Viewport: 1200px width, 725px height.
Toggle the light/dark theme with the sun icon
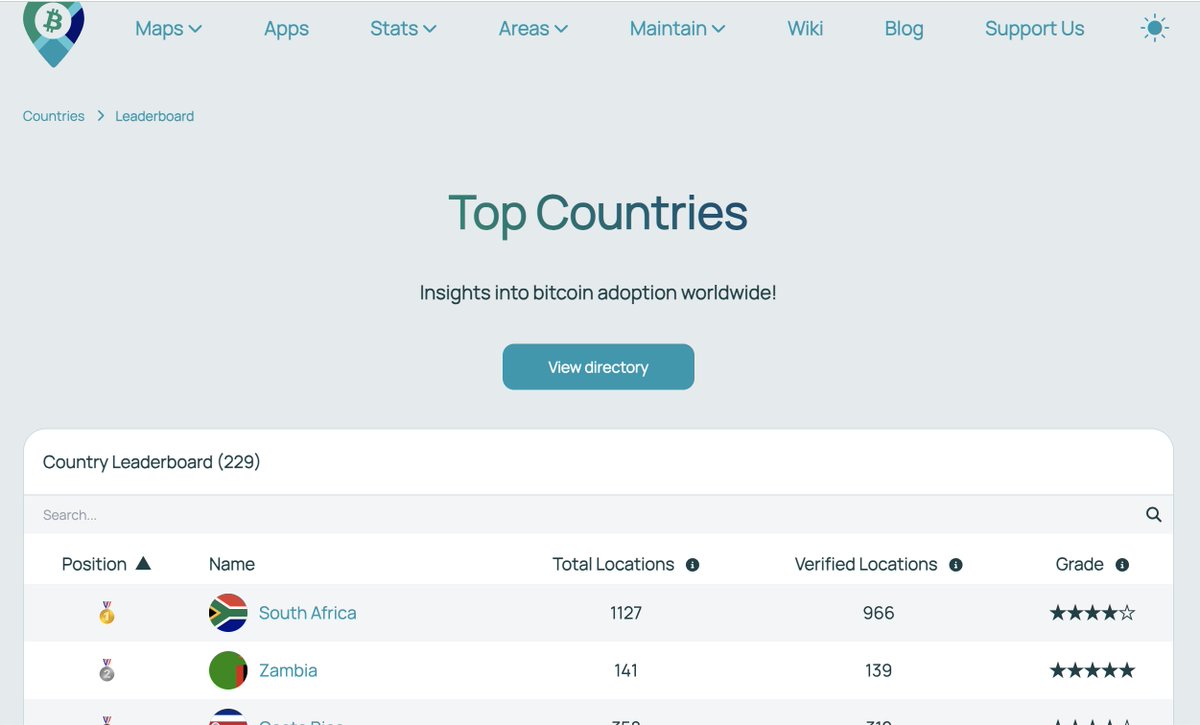click(1154, 28)
